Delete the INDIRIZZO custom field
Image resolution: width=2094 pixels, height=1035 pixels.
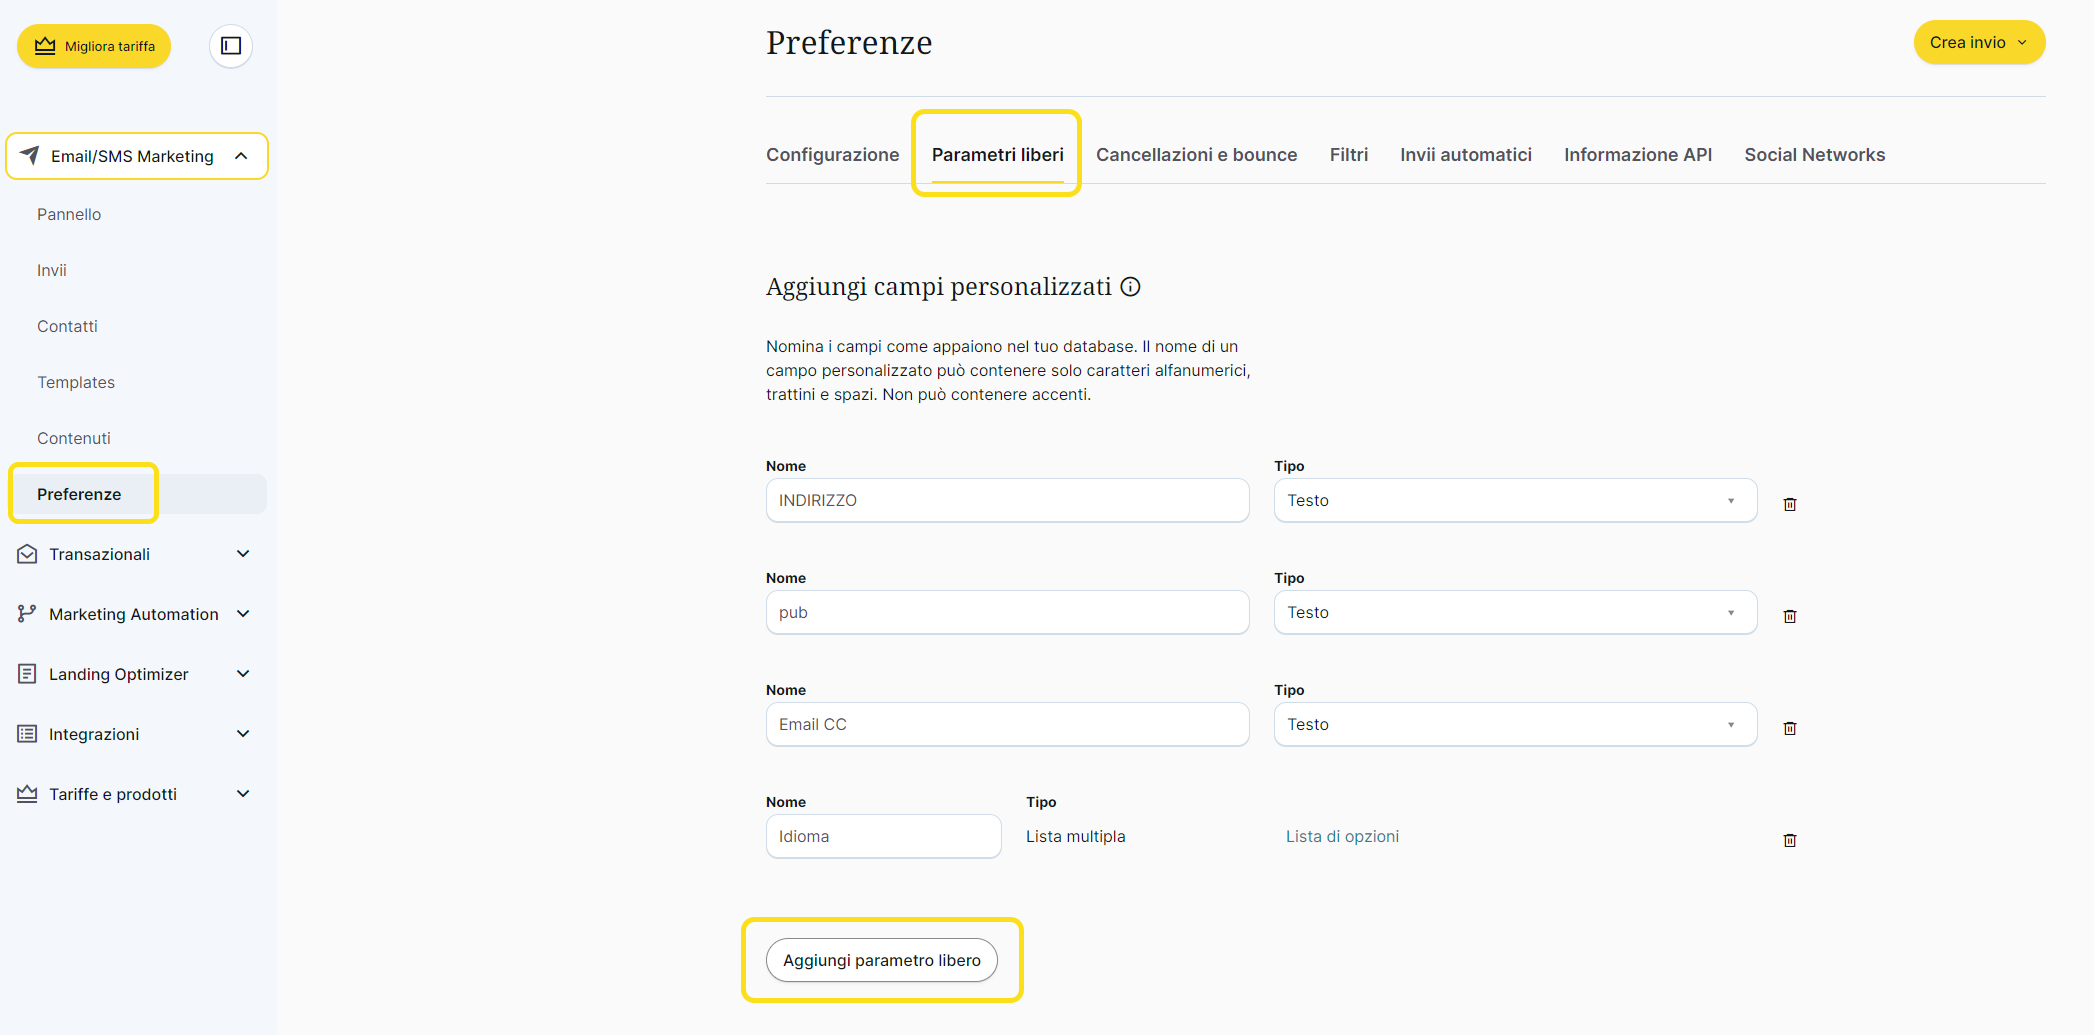(1789, 504)
